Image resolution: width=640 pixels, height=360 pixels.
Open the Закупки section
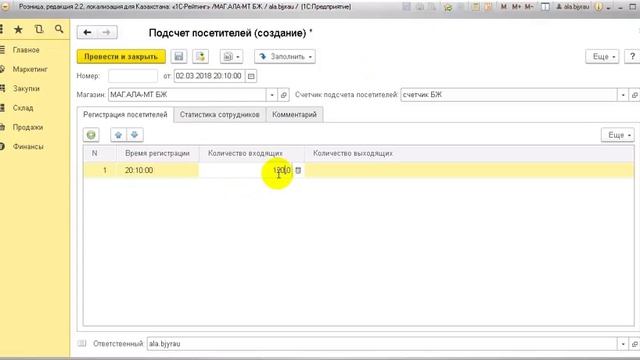[x=26, y=89]
